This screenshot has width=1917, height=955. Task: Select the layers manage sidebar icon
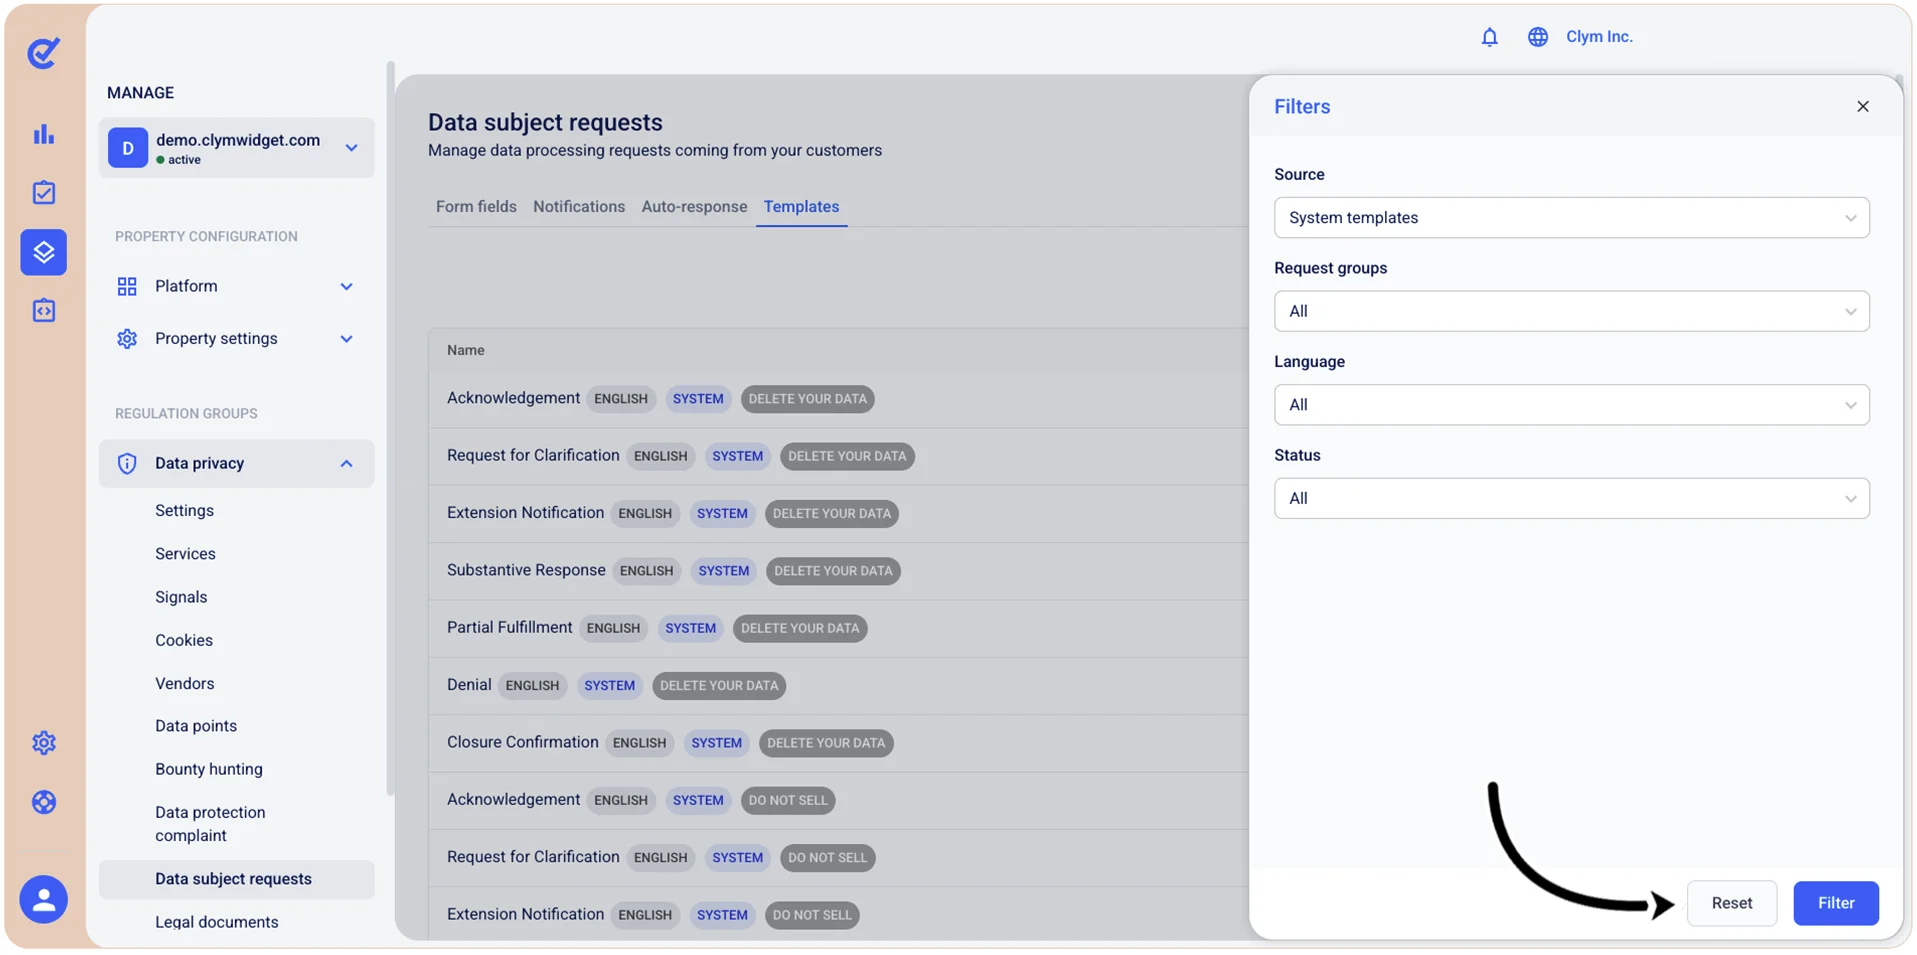click(43, 252)
